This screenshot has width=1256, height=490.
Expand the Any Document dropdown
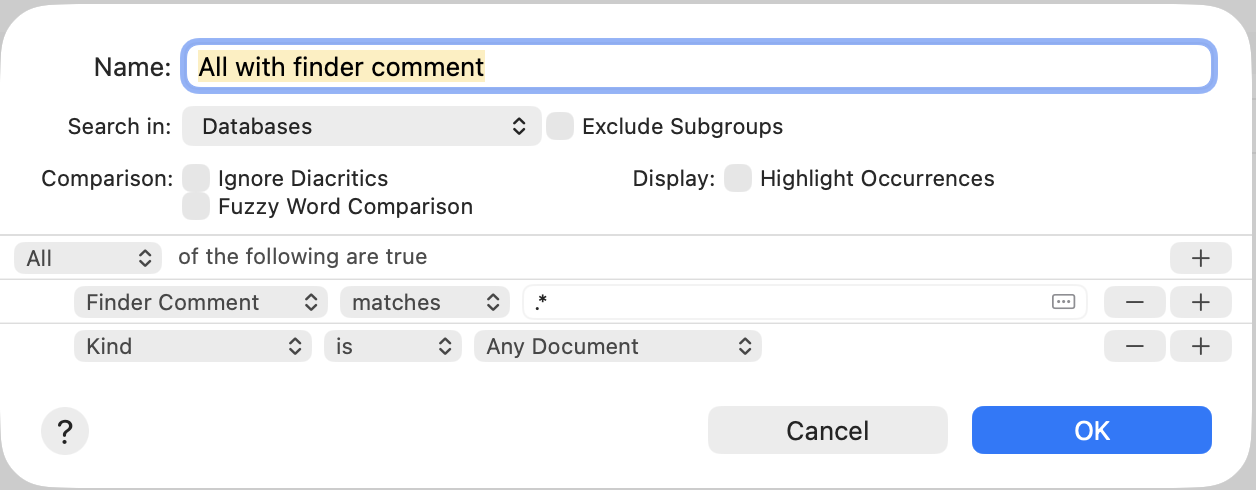pos(617,346)
